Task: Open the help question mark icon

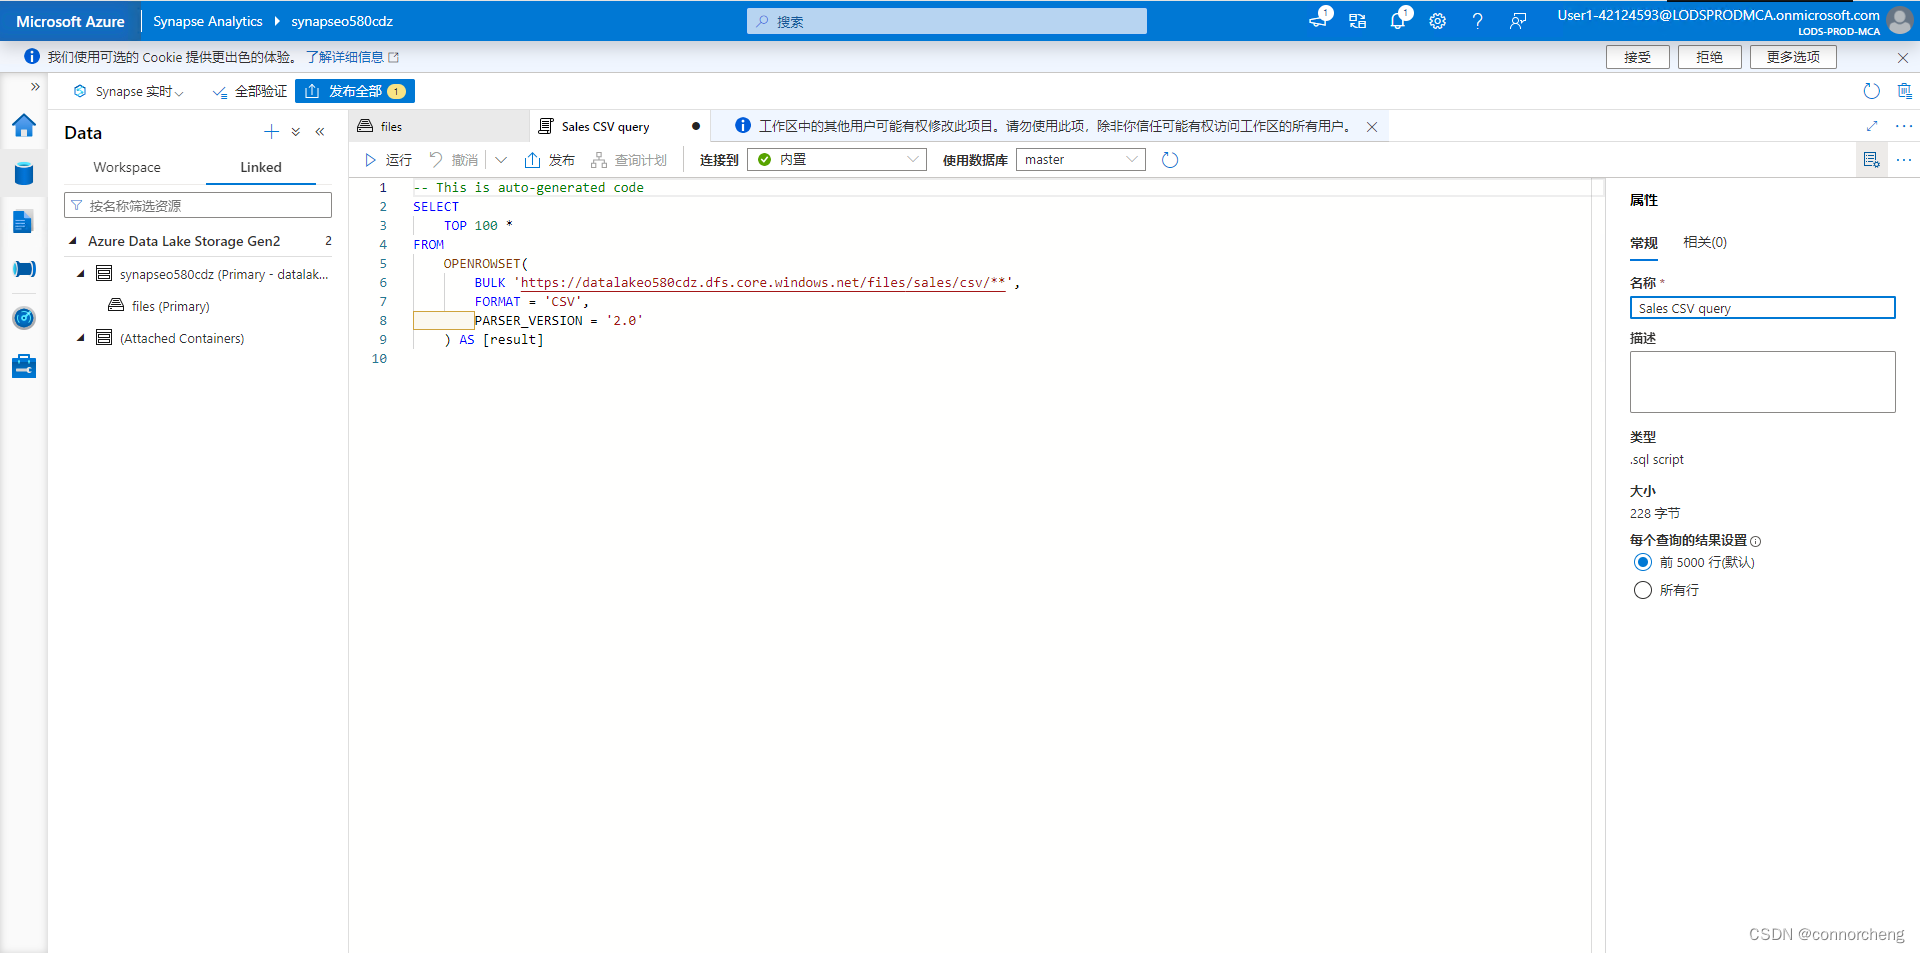Action: [1477, 21]
